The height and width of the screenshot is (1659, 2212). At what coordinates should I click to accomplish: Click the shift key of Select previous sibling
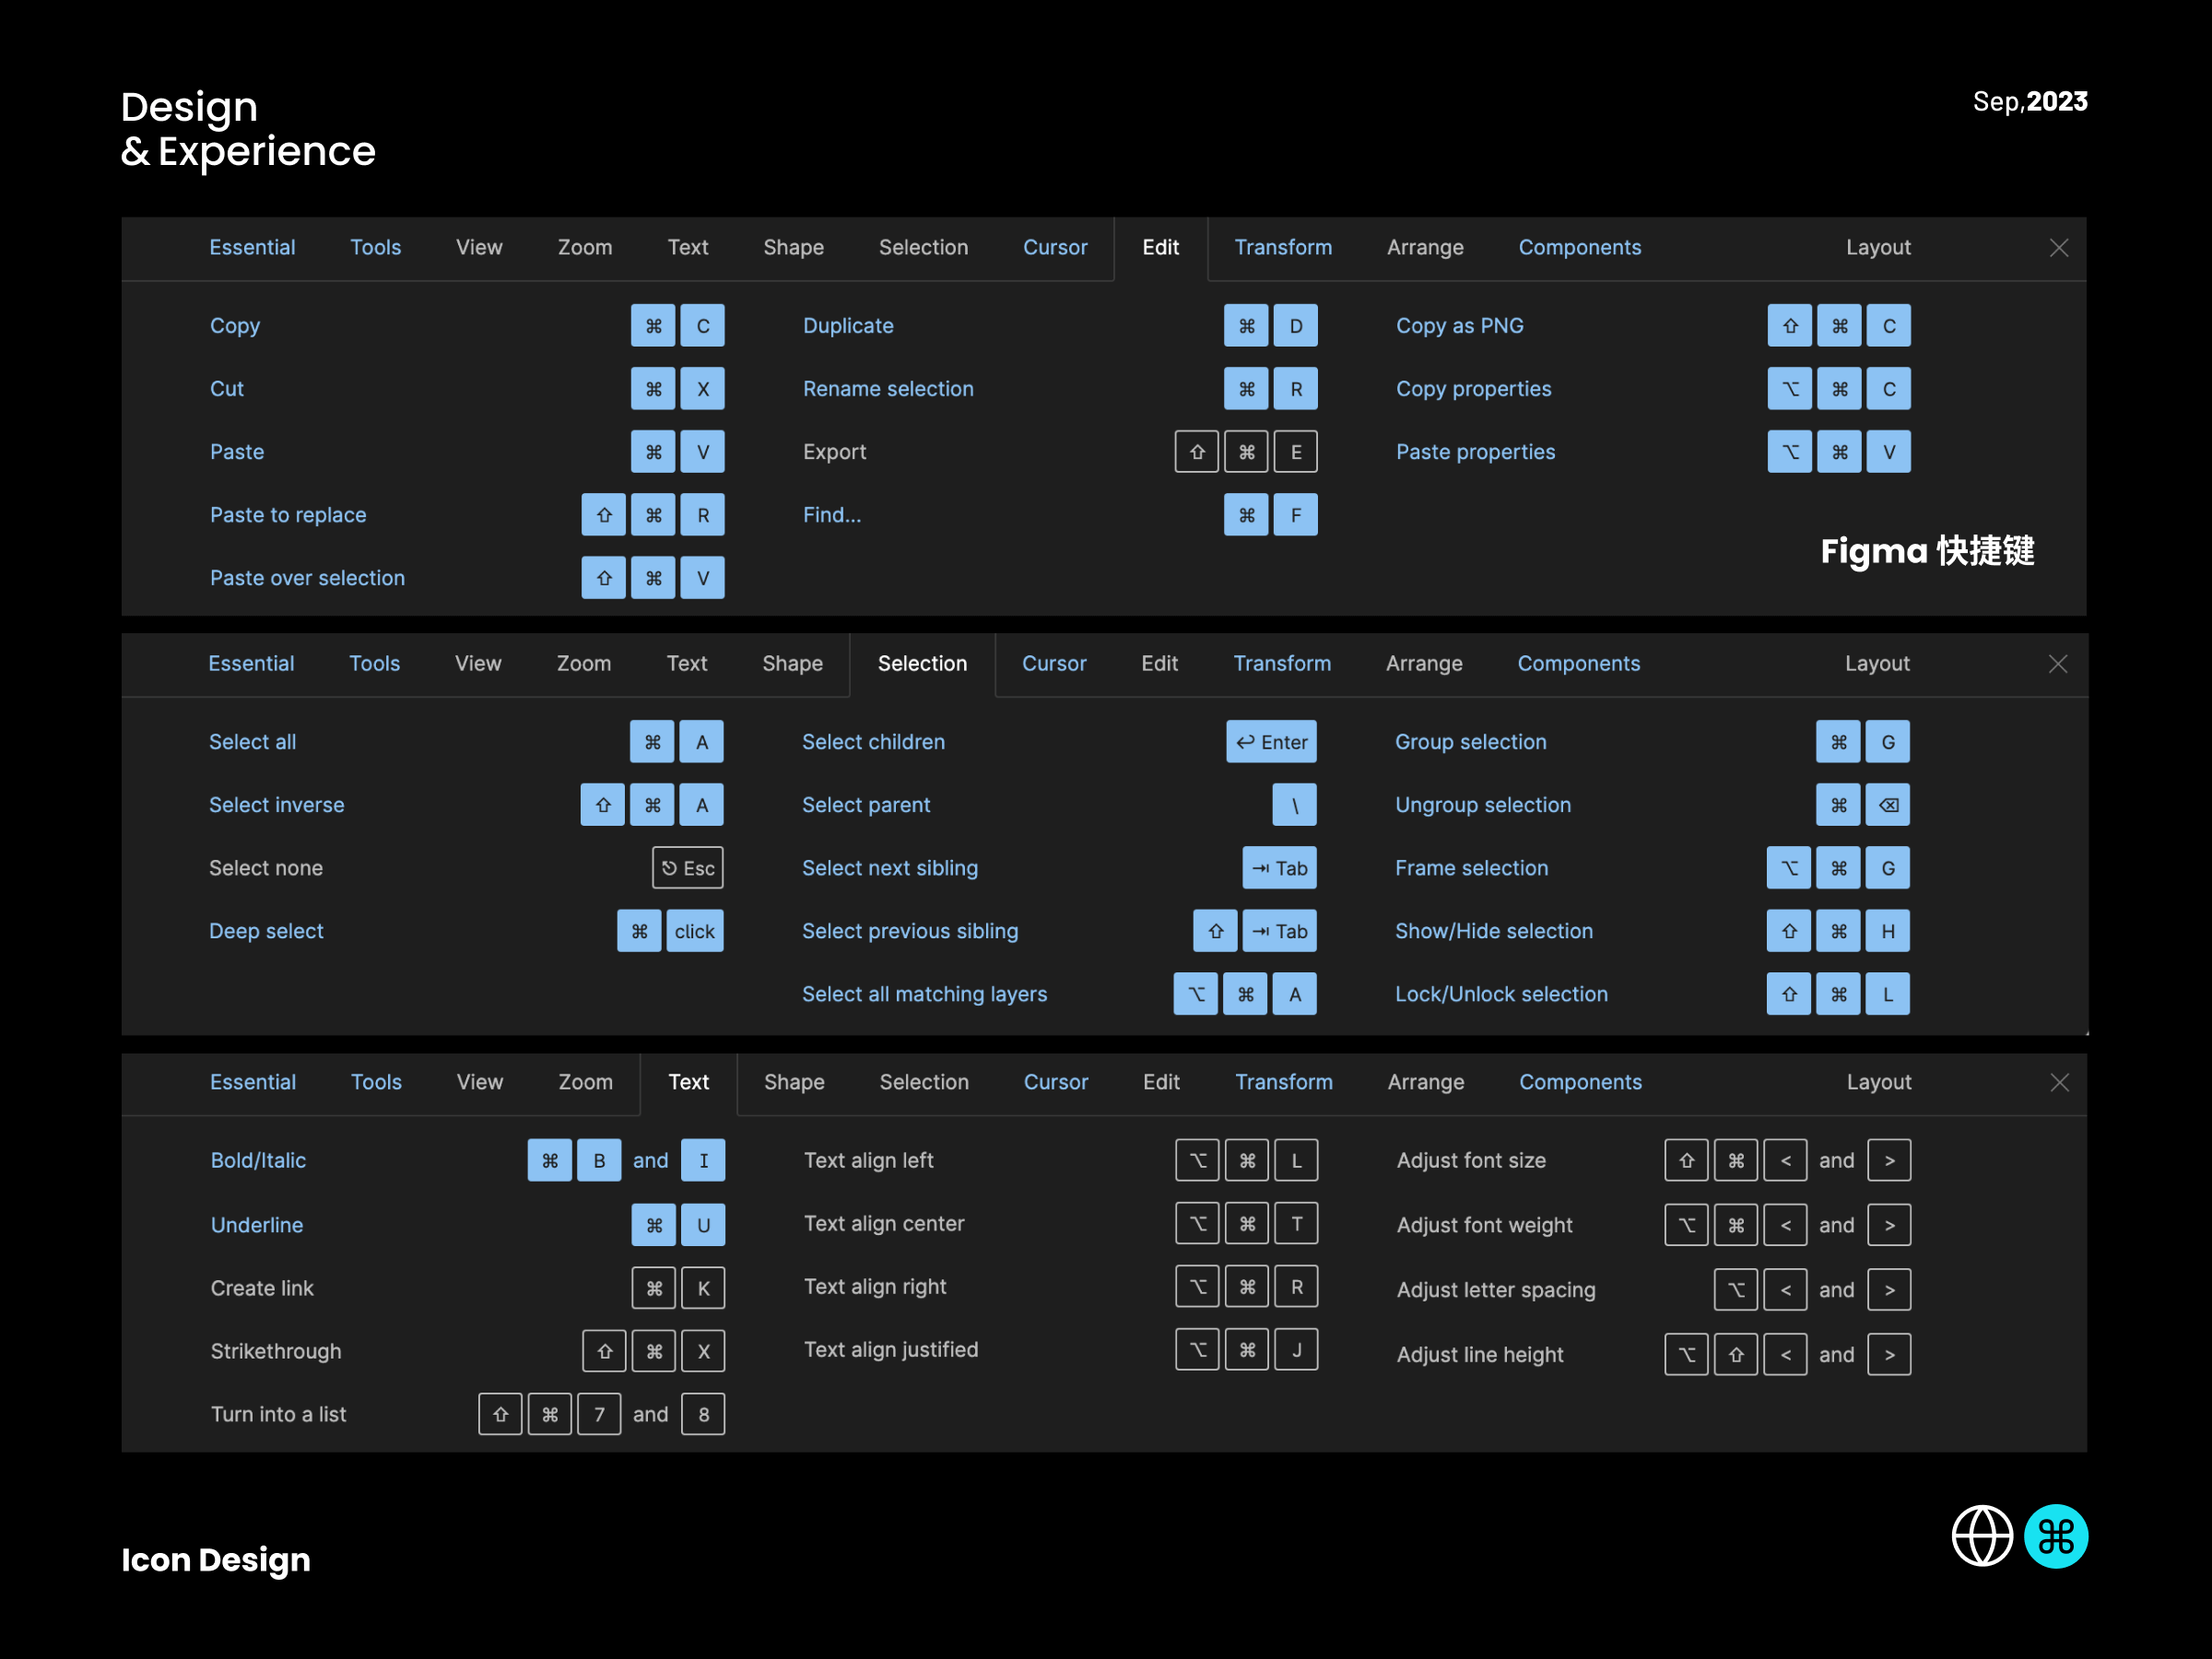pos(1215,931)
